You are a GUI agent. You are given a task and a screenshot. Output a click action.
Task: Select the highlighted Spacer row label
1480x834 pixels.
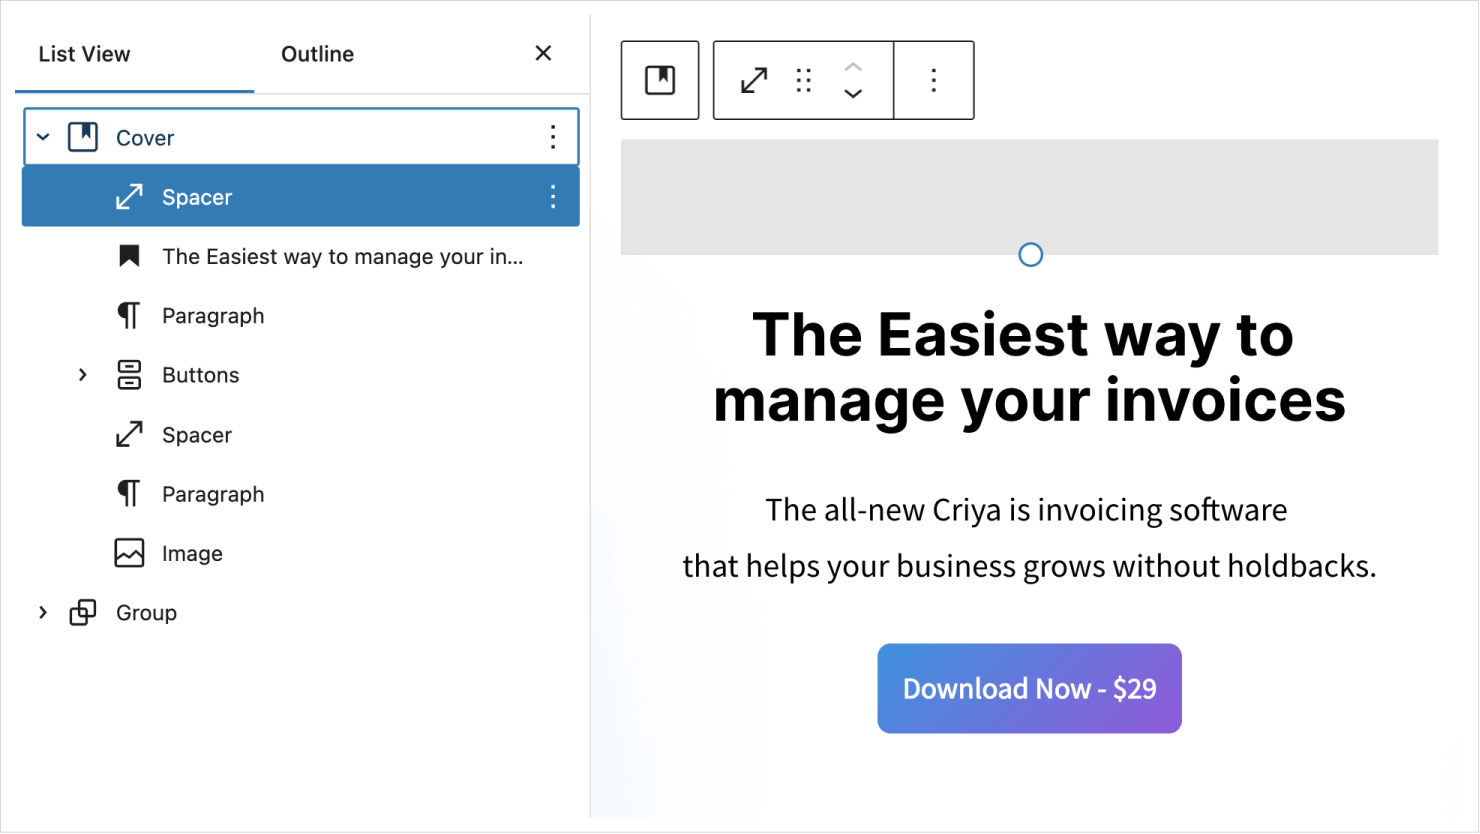pos(197,197)
